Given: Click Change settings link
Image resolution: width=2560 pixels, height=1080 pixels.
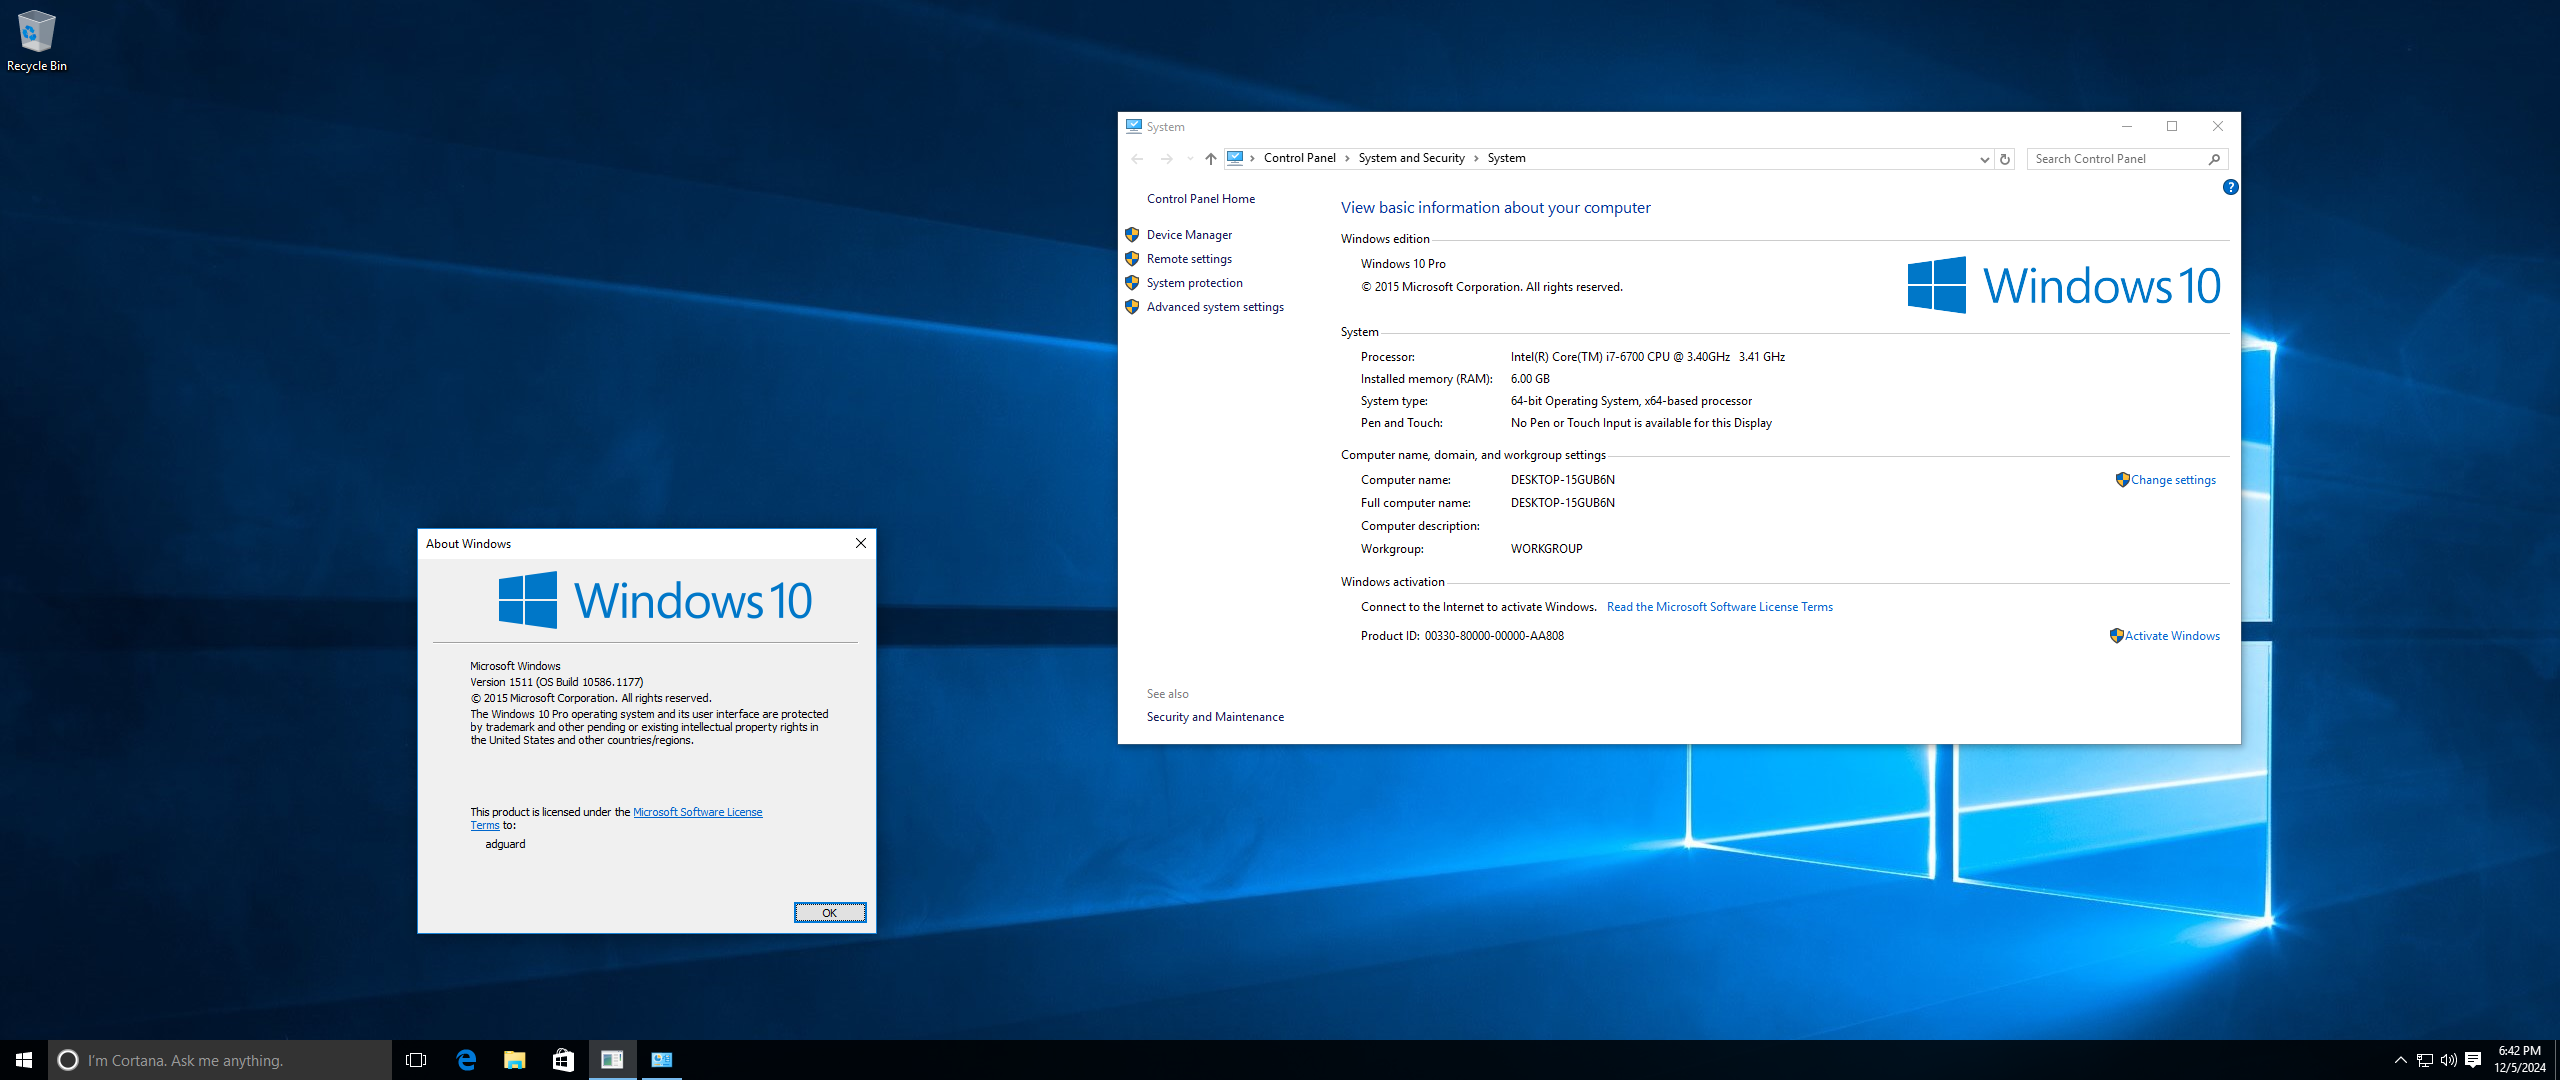Looking at the screenshot, I should tap(2172, 480).
